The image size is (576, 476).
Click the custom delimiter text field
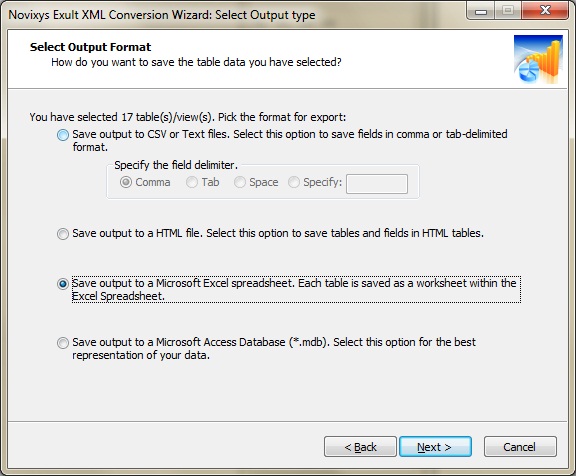click(x=377, y=184)
